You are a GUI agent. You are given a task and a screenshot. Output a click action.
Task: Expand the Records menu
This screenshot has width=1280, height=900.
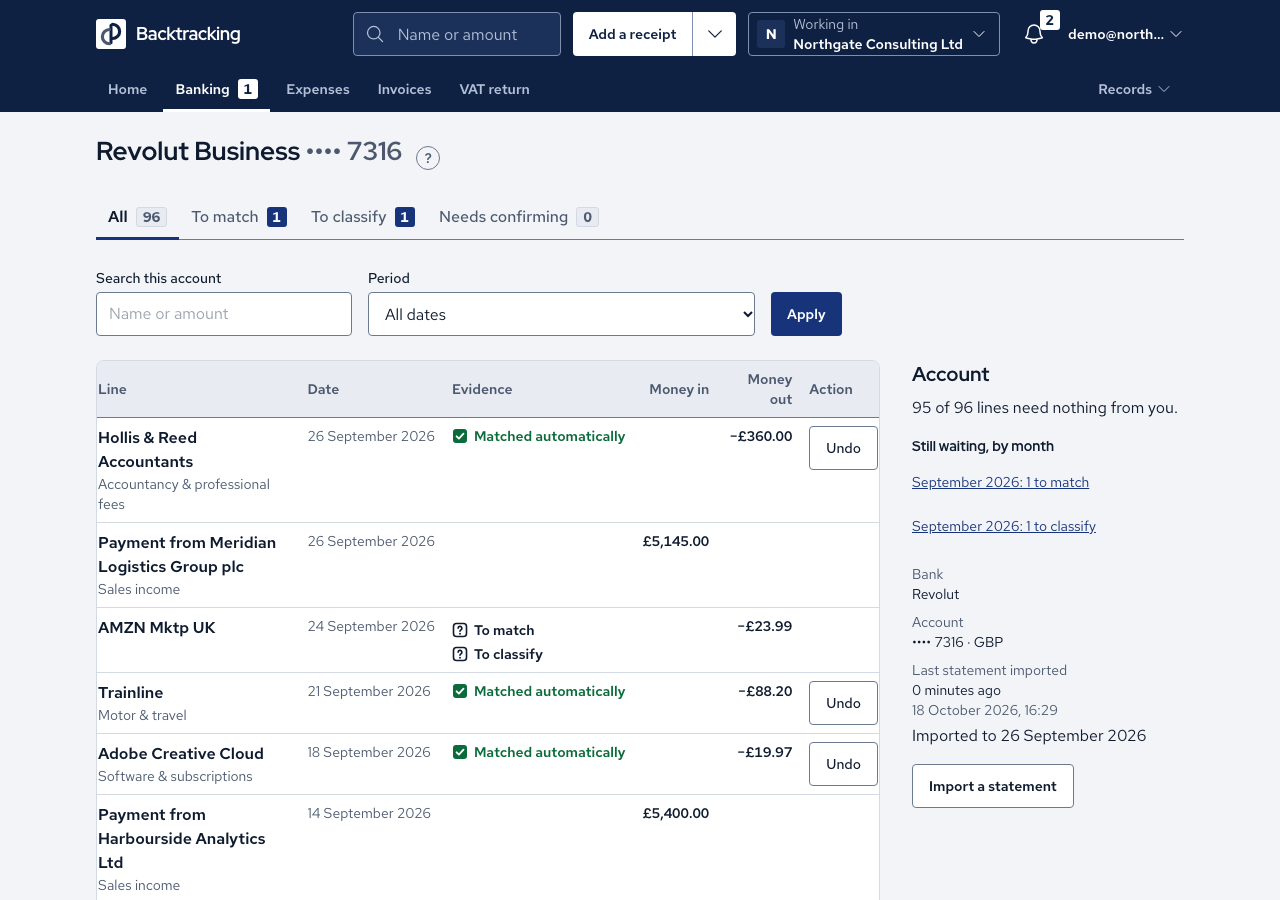coord(1134,89)
